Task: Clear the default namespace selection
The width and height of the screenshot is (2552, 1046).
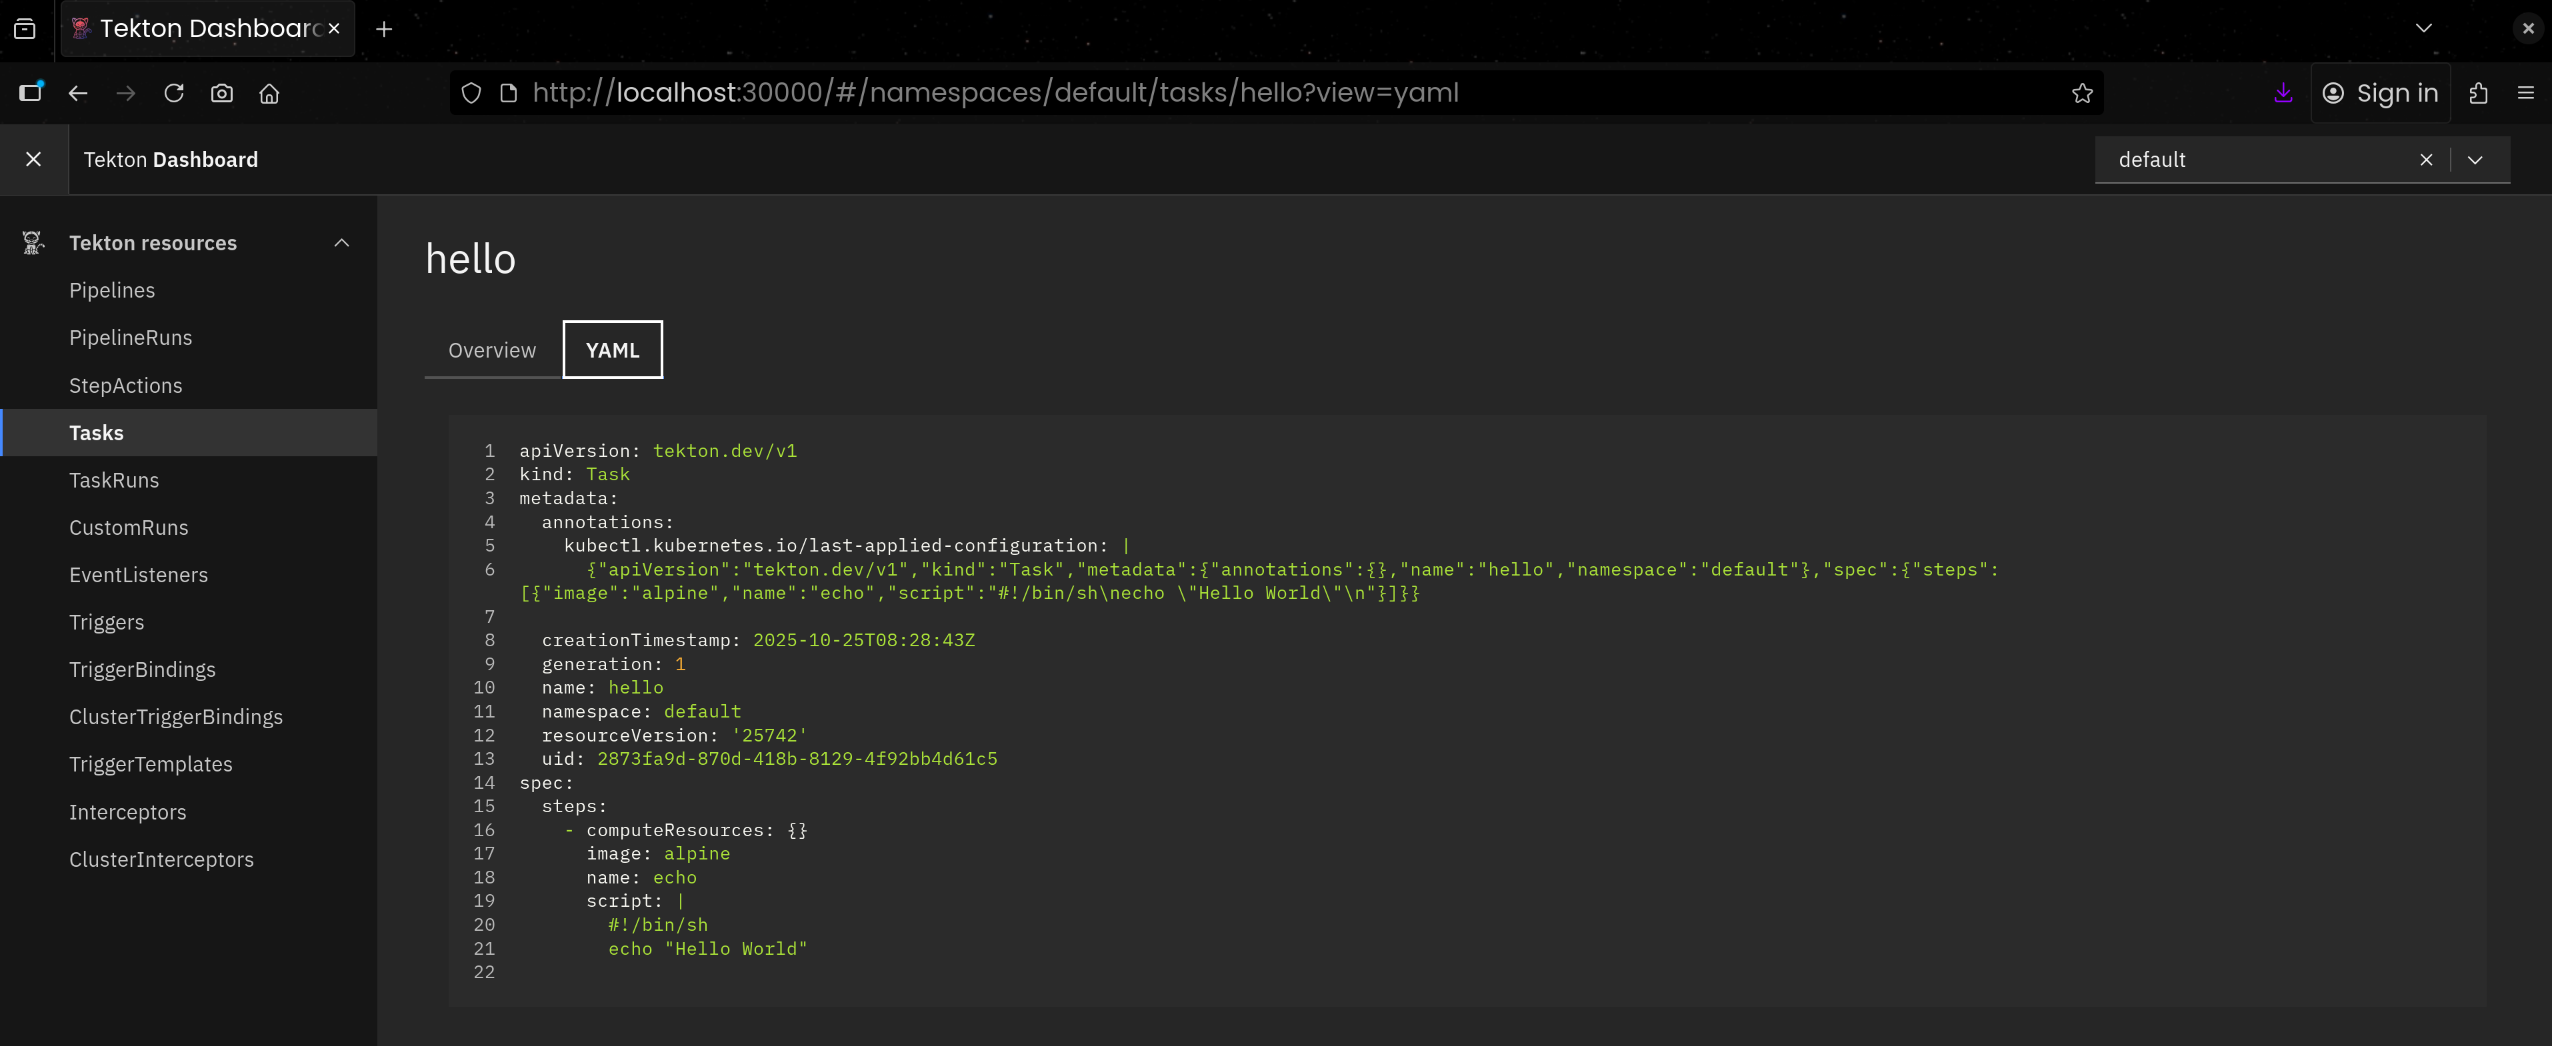Action: [x=2426, y=160]
